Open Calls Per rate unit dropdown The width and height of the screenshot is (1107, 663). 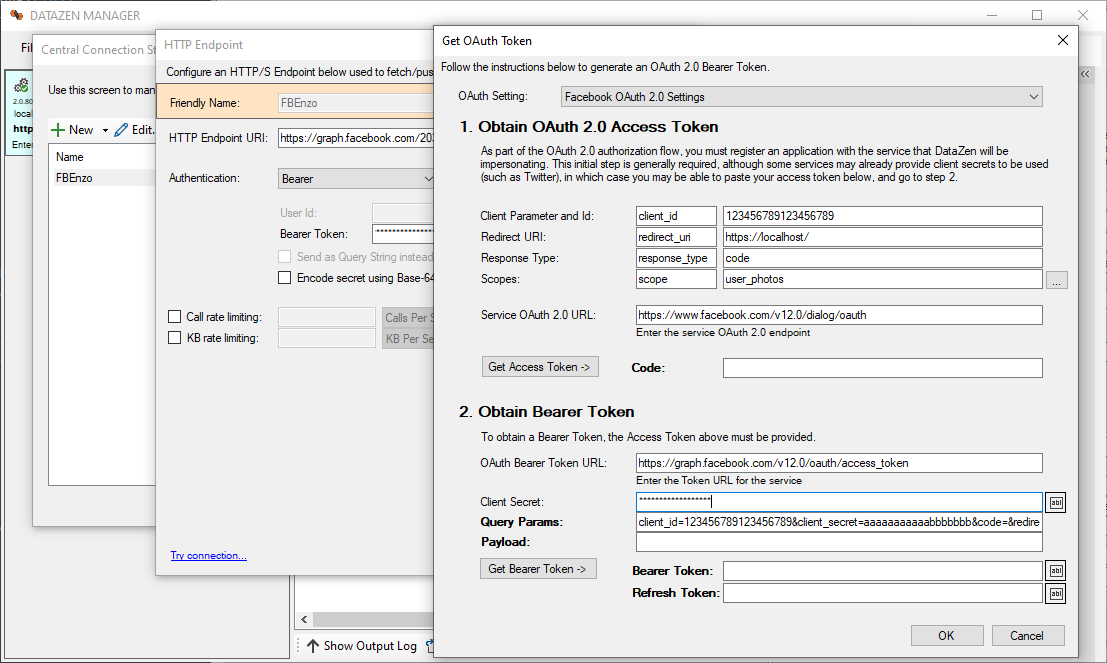click(x=408, y=318)
